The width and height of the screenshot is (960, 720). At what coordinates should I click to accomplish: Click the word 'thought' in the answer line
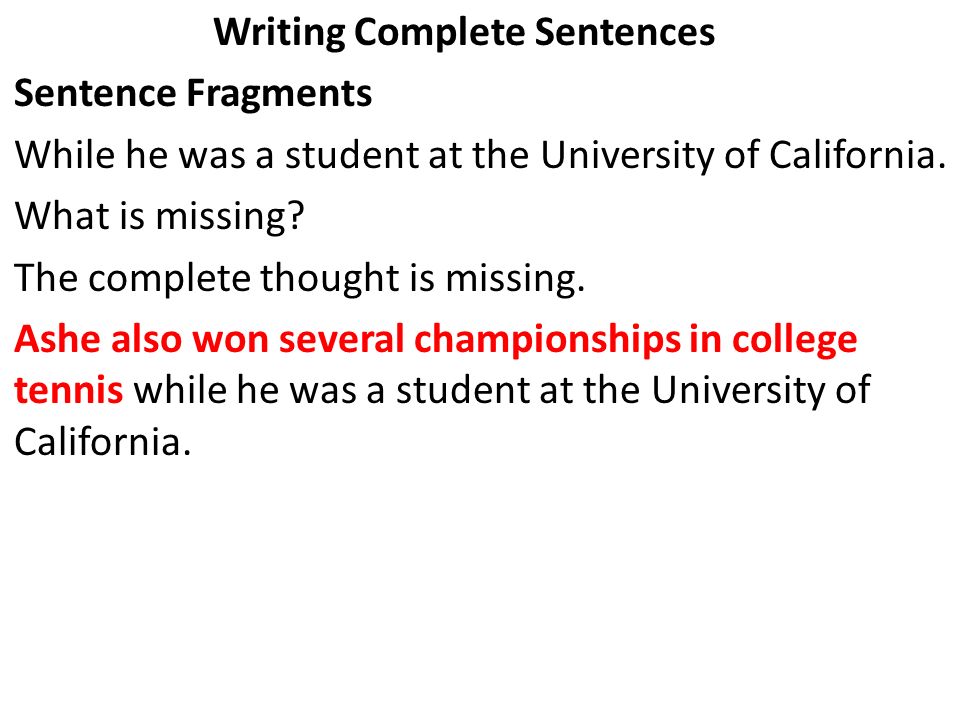coord(330,279)
